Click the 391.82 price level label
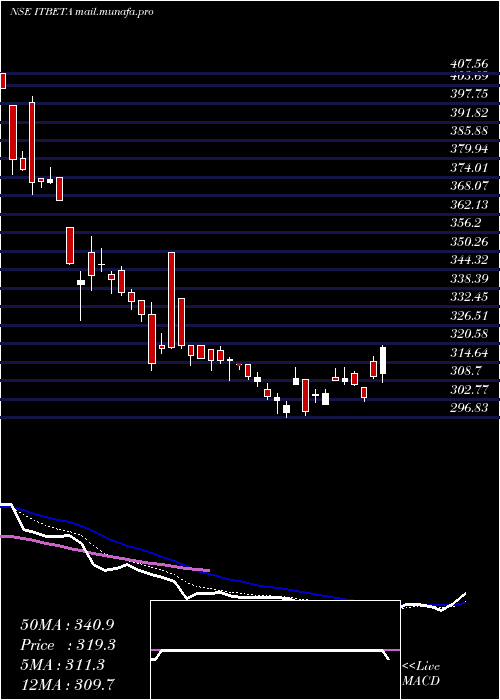The image size is (500, 700). (469, 113)
